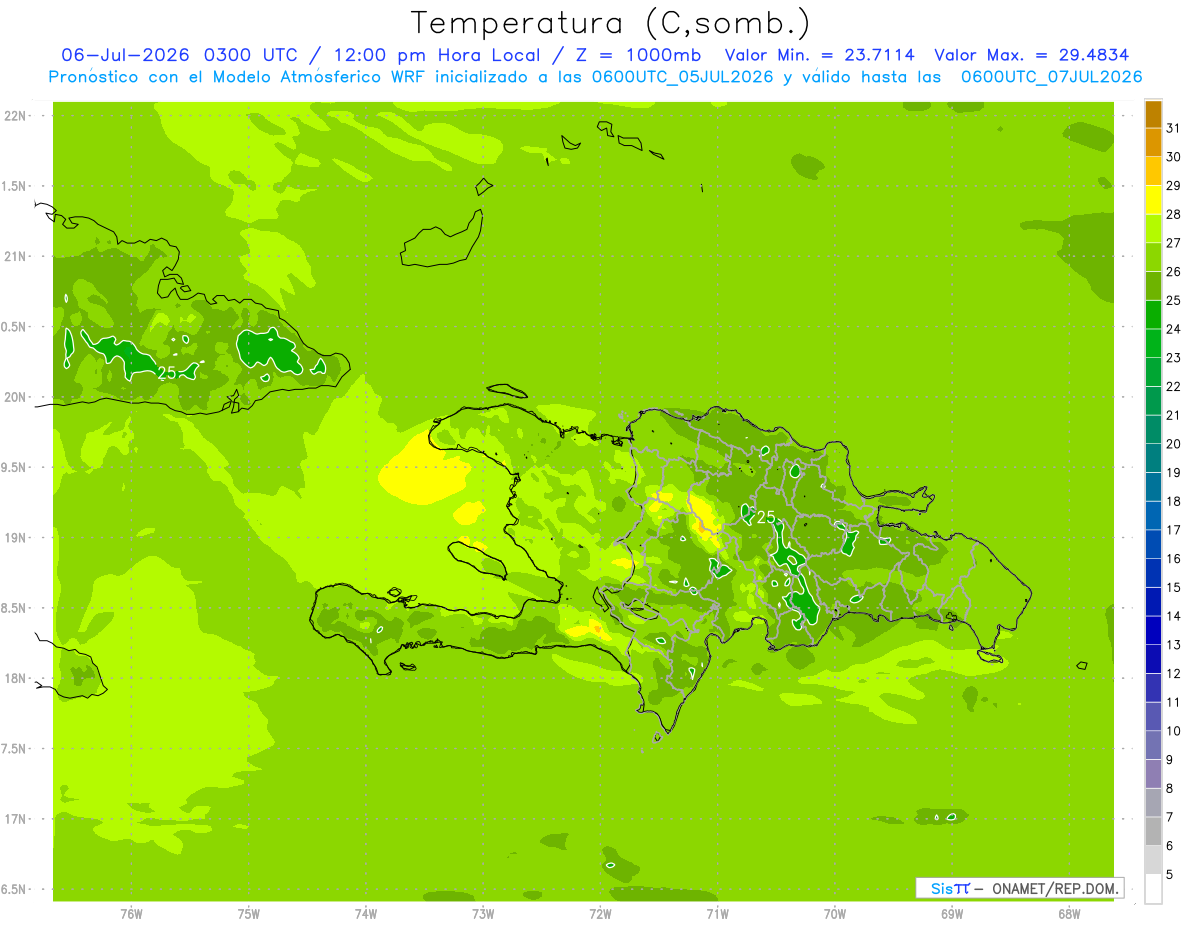1200x927 pixels.
Task: Select the "0600UTC_07JUL2026" valid-until time
Action: [1051, 77]
